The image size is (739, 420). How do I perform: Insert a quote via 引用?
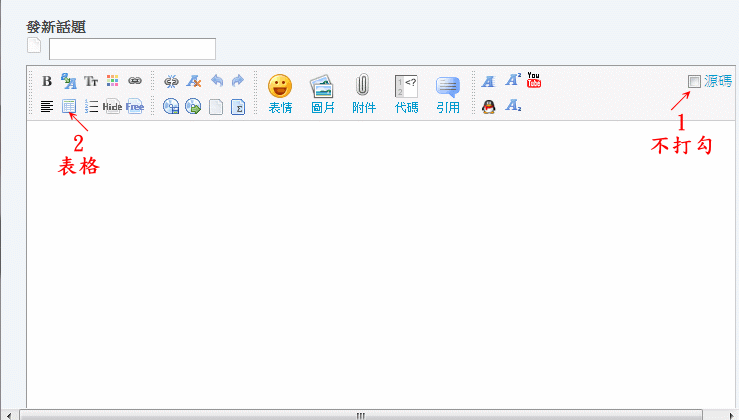448,94
